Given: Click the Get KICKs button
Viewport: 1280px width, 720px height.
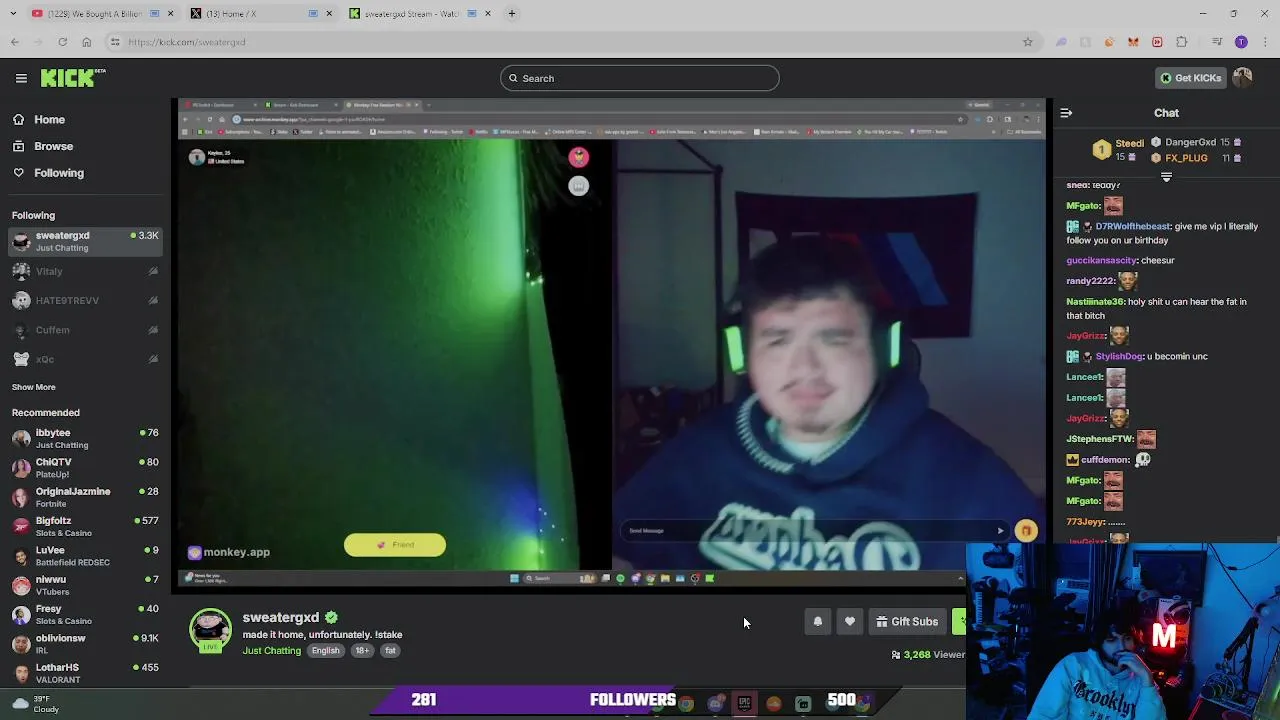Looking at the screenshot, I should 1190,78.
